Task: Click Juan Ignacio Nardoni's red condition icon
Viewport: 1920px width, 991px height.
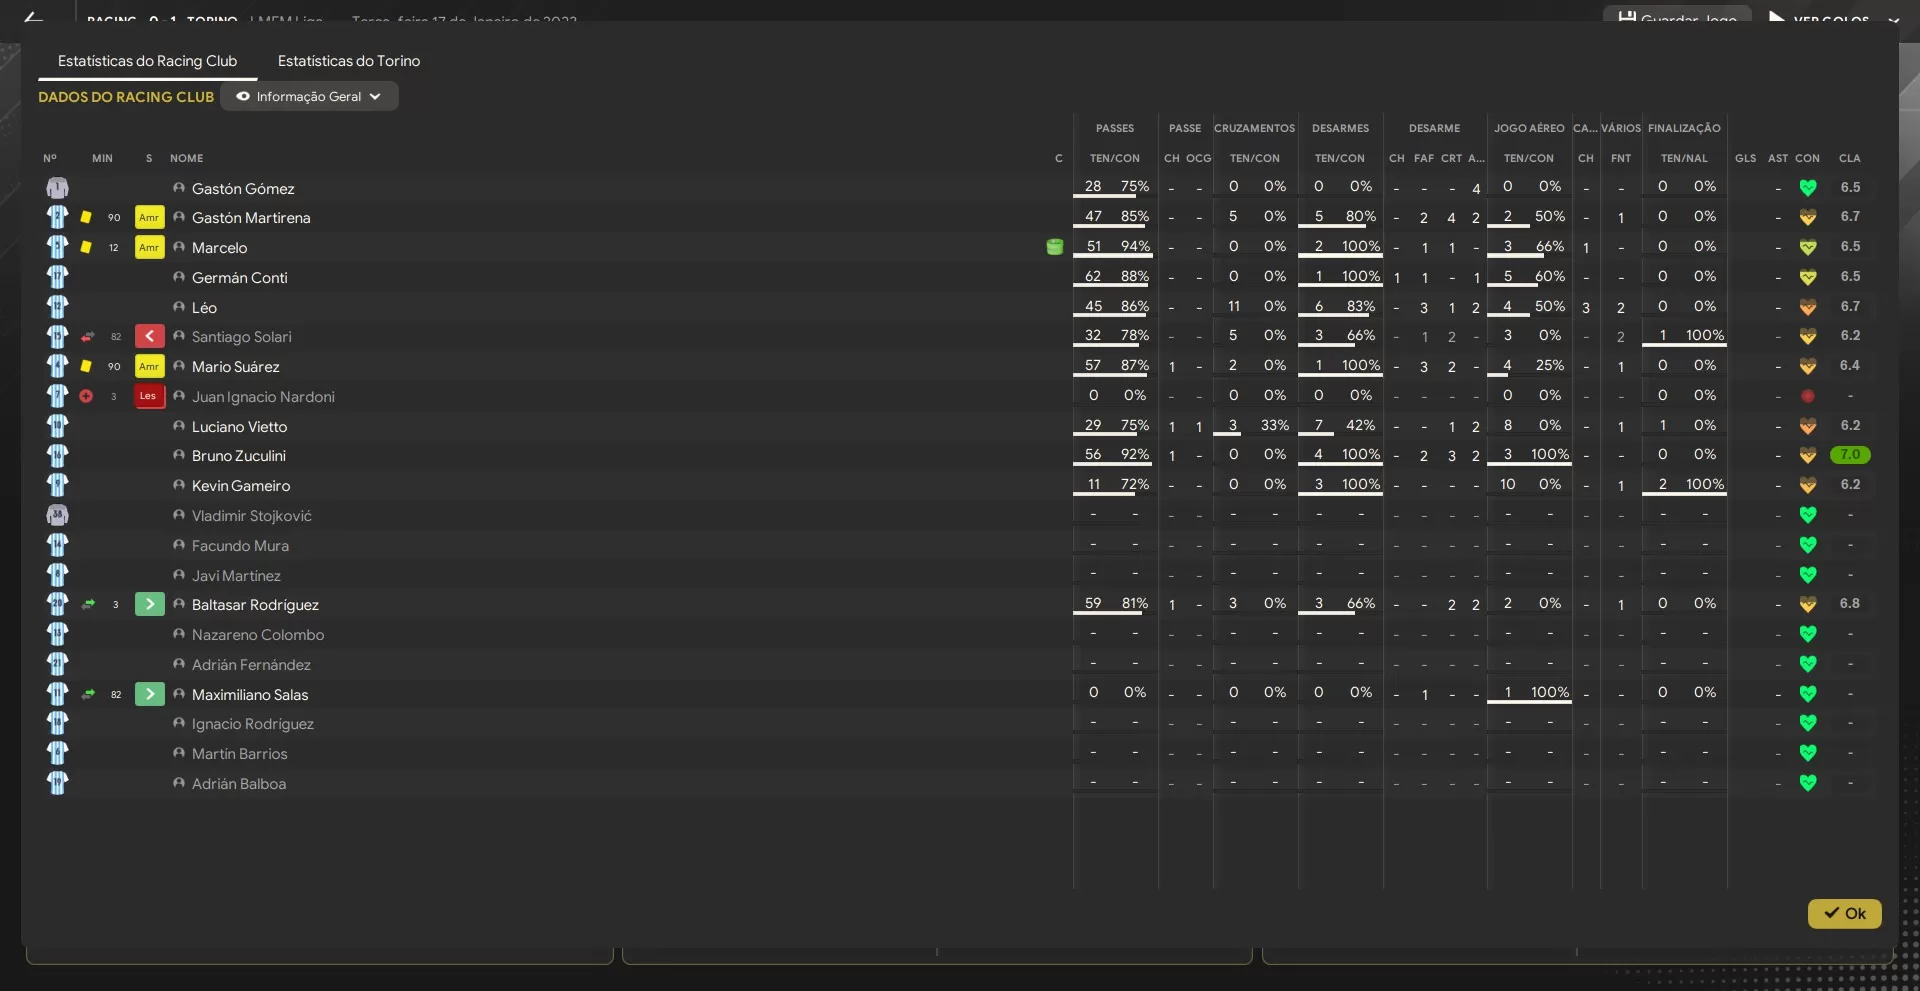Action: click(x=1807, y=396)
